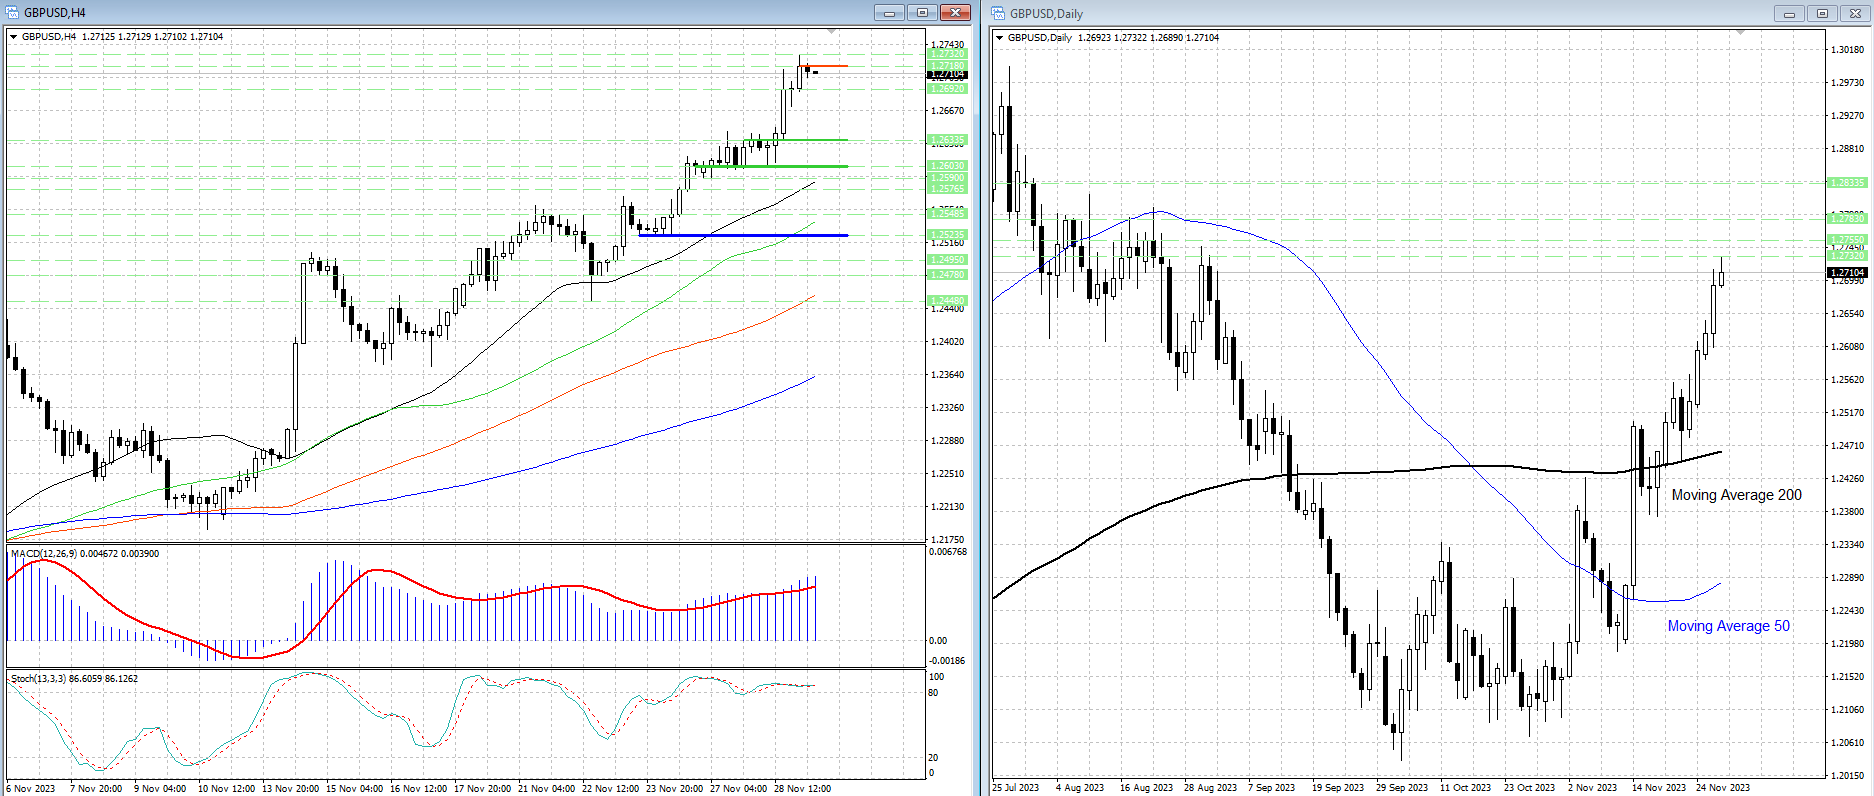Screen dimensions: 1874x796
Task: Close the GBPUSD,H4 chart window
Action: point(956,13)
